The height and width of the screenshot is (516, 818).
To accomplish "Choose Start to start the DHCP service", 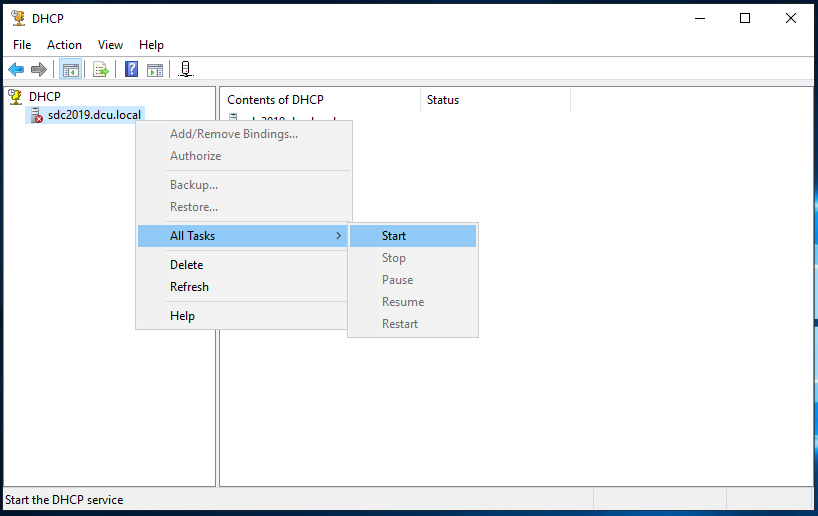I will (394, 236).
